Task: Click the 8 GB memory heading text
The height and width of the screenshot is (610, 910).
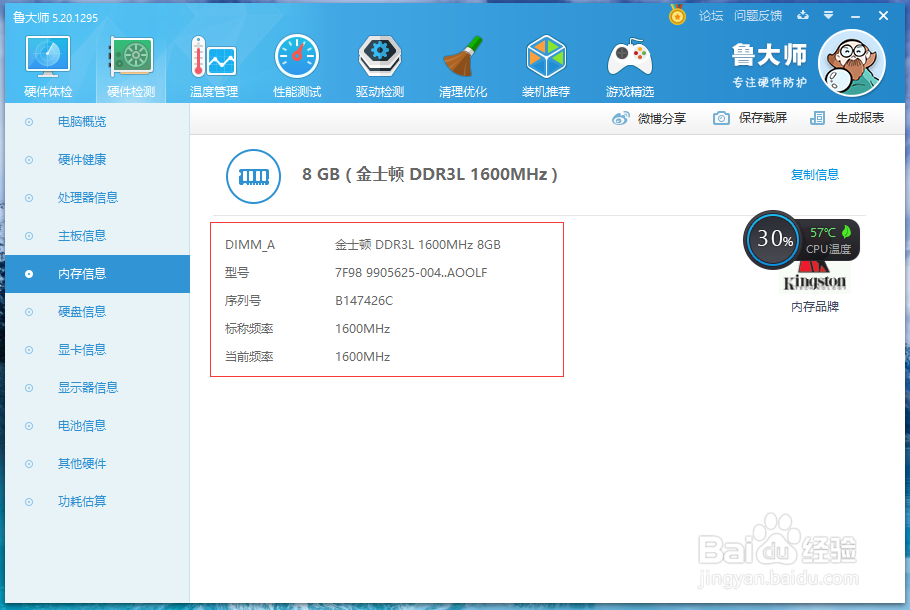Action: (x=429, y=174)
